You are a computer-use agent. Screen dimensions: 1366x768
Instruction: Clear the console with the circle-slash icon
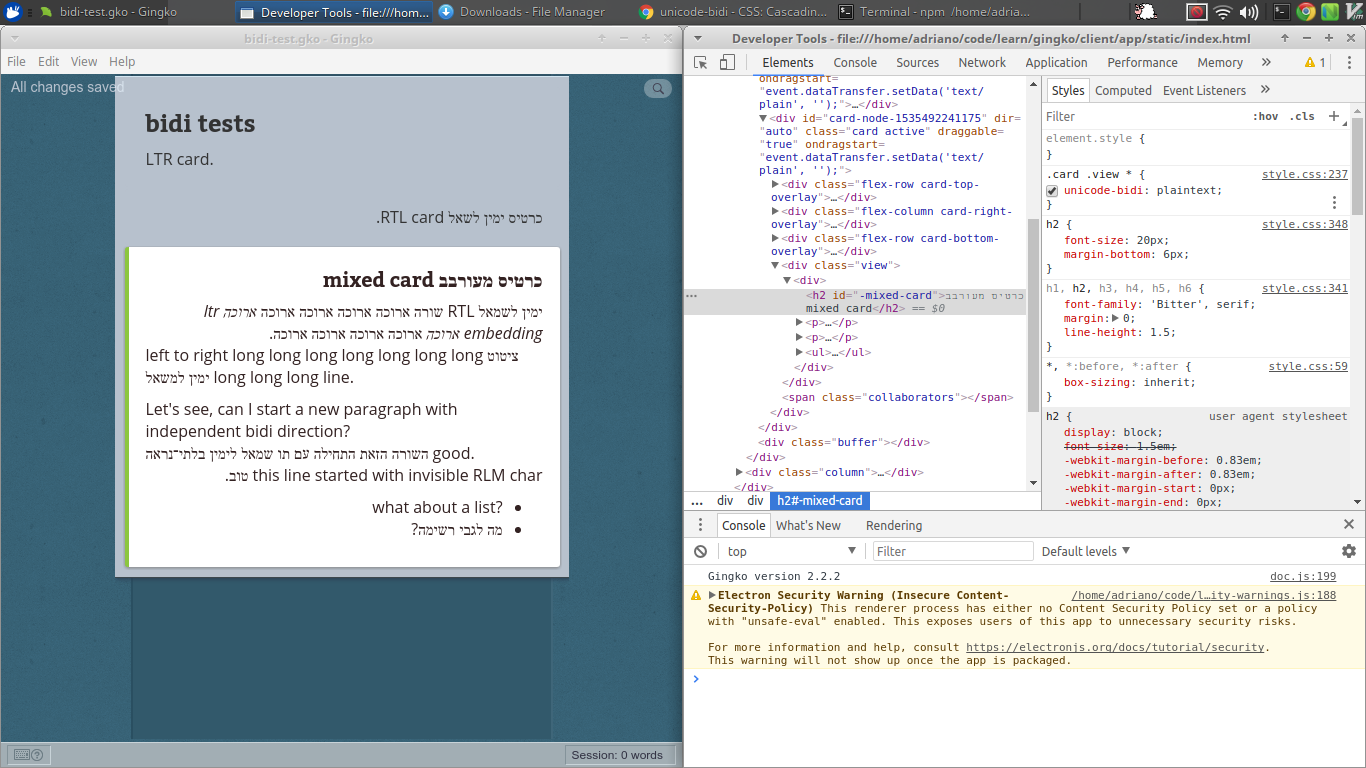(x=700, y=551)
